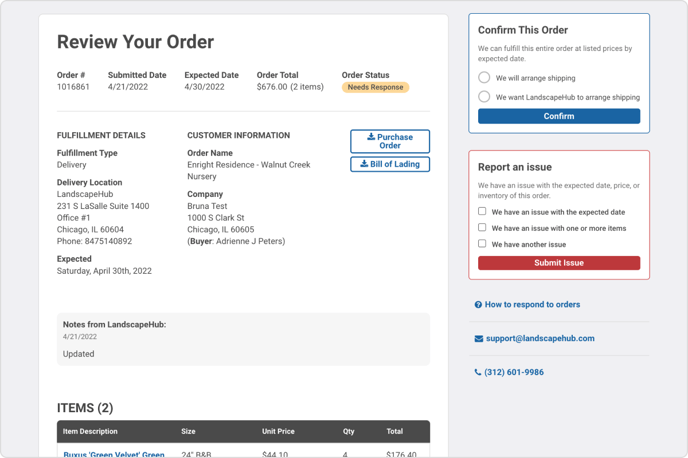This screenshot has width=688, height=458.
Task: Click the '1000 S Clark St' address line
Action: coord(216,218)
